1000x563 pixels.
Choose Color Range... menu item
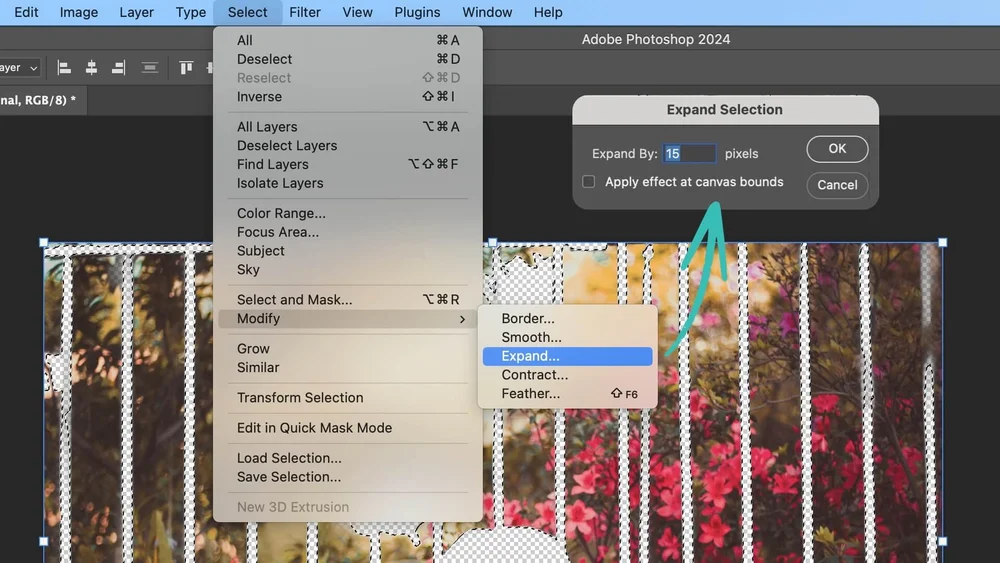pos(348,213)
